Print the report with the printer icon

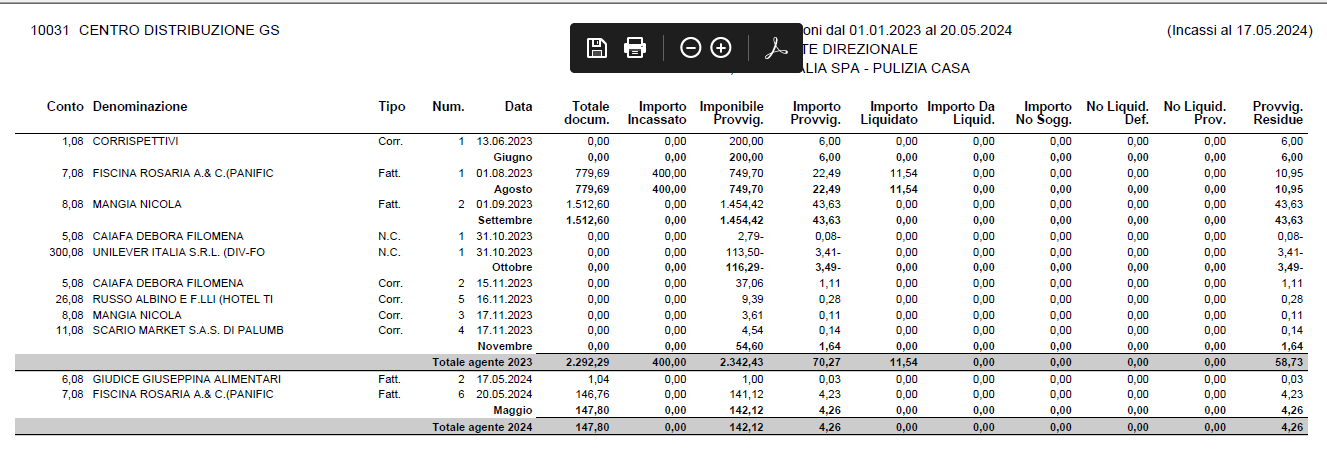pos(635,48)
